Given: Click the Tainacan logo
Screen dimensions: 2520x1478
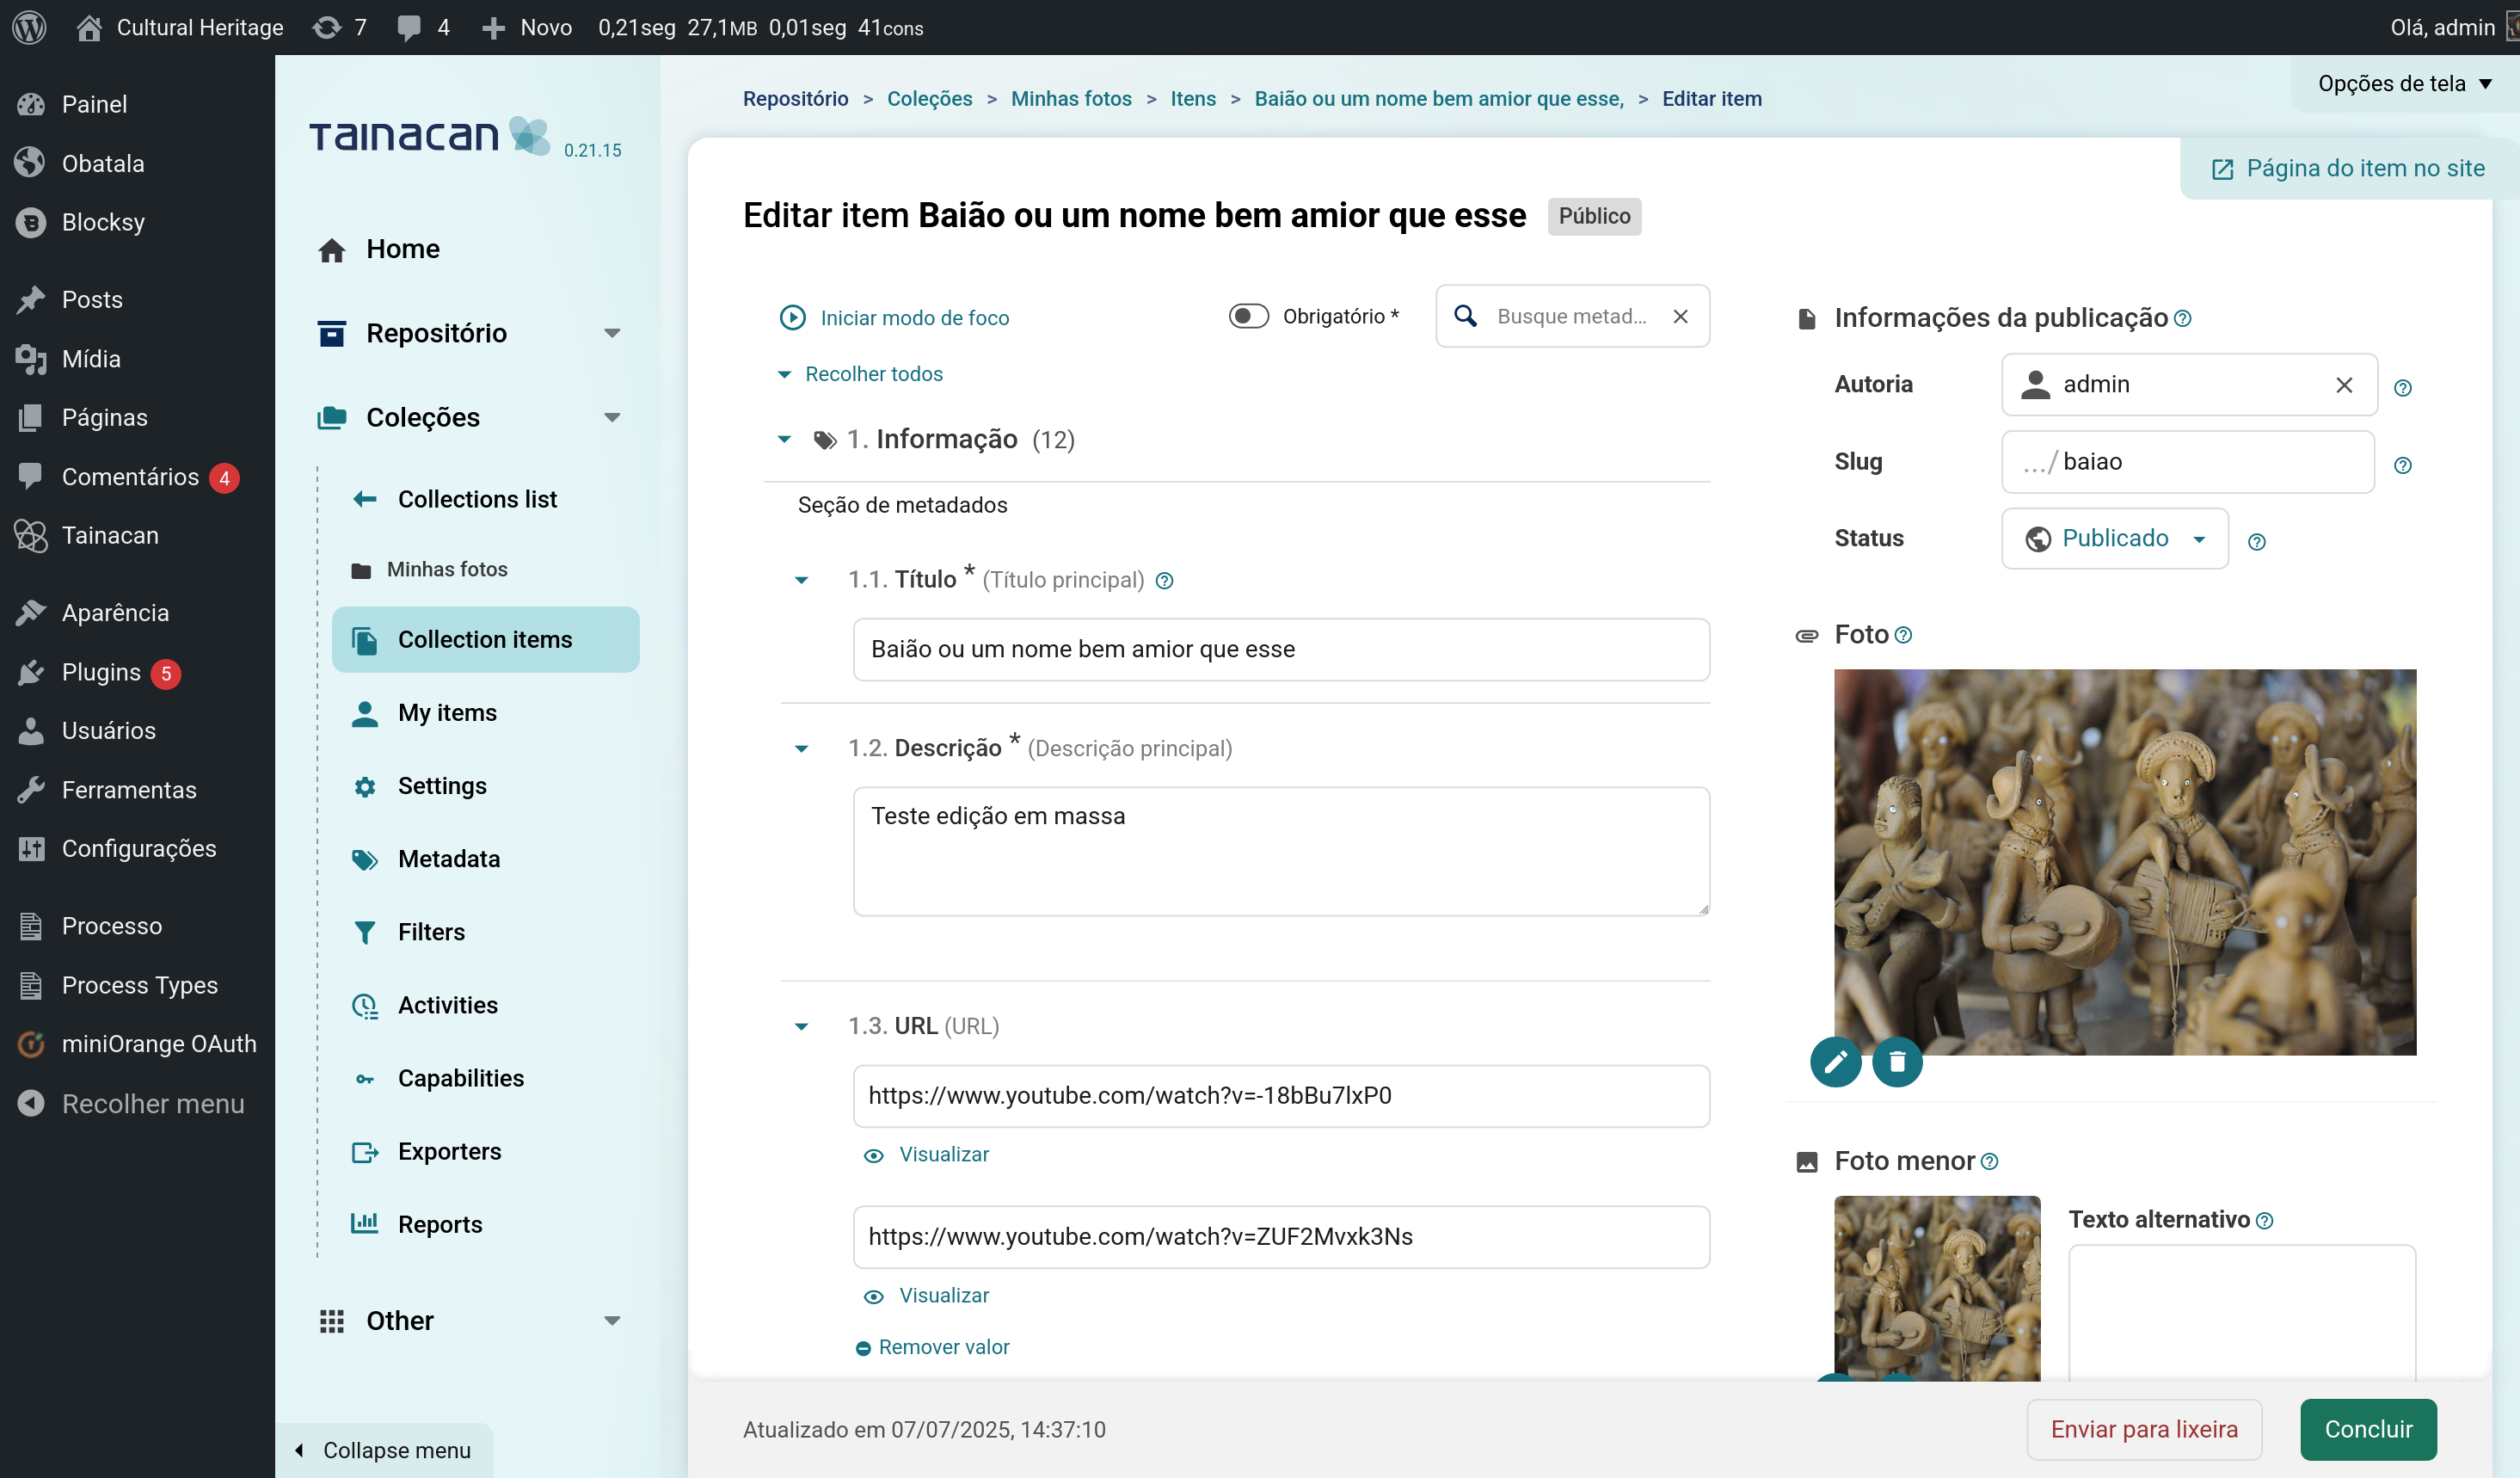Looking at the screenshot, I should pyautogui.click(x=430, y=136).
